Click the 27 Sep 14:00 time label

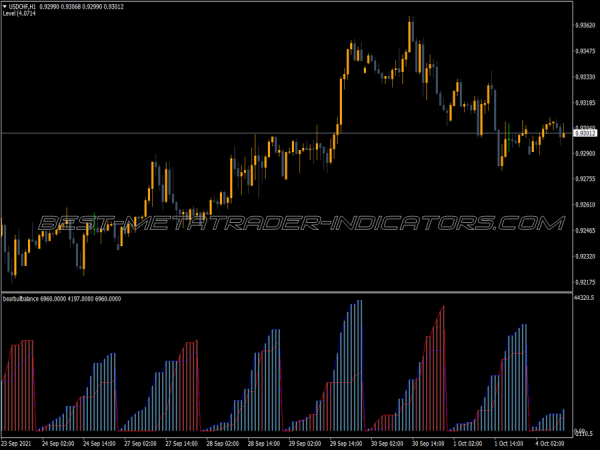click(x=181, y=443)
